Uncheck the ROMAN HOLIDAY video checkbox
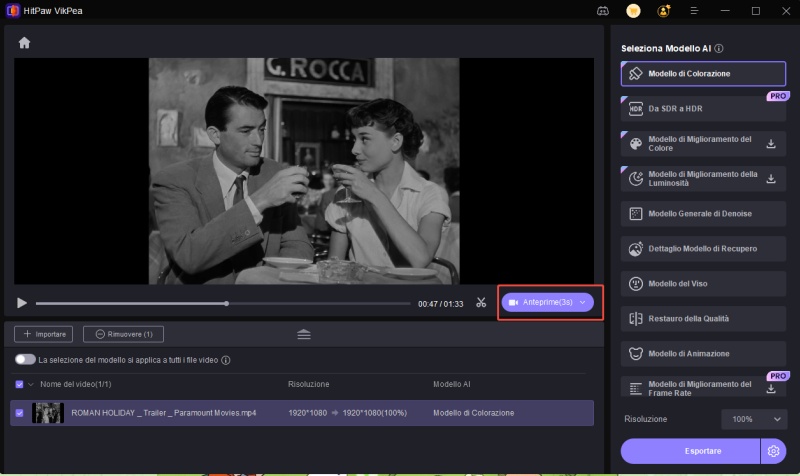800x476 pixels. 19,413
